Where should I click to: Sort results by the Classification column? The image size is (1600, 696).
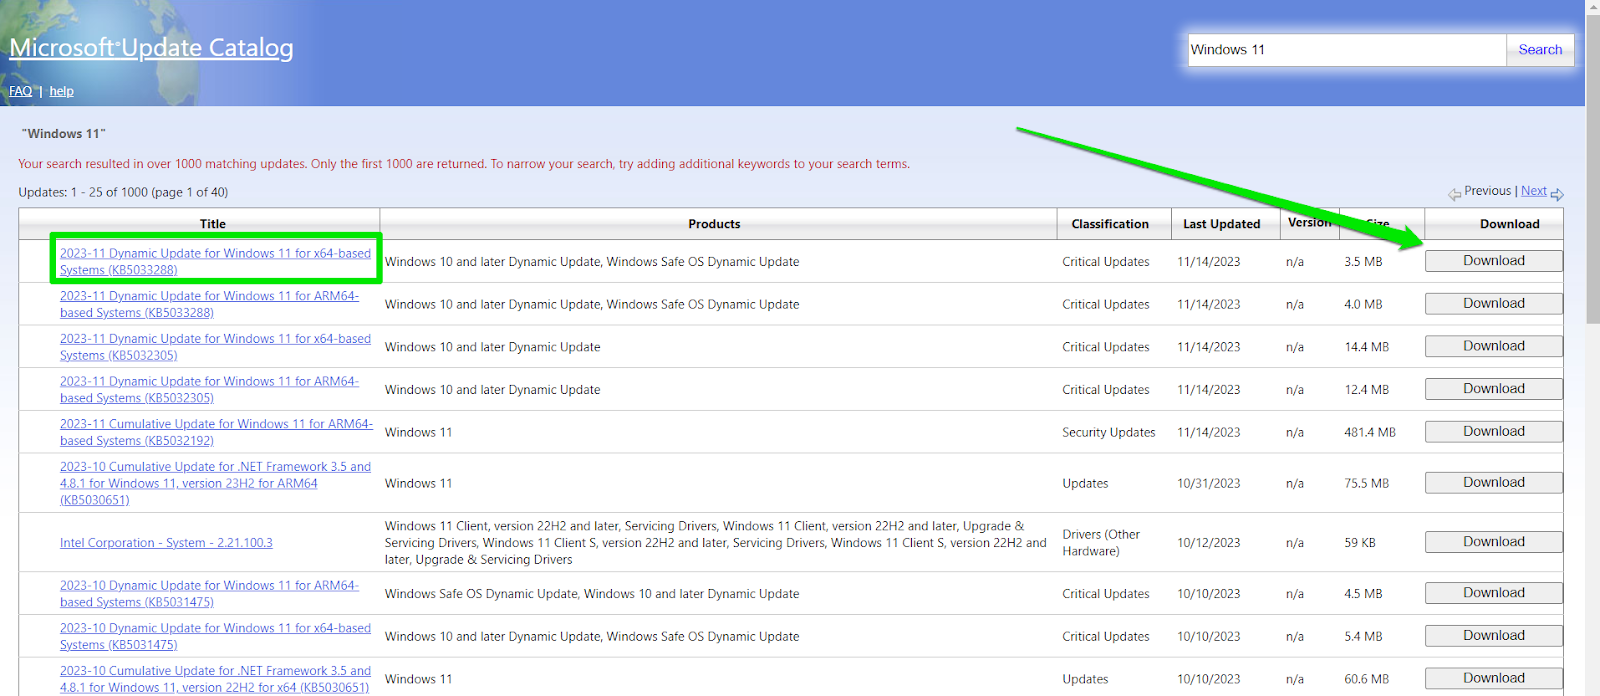(x=1110, y=224)
